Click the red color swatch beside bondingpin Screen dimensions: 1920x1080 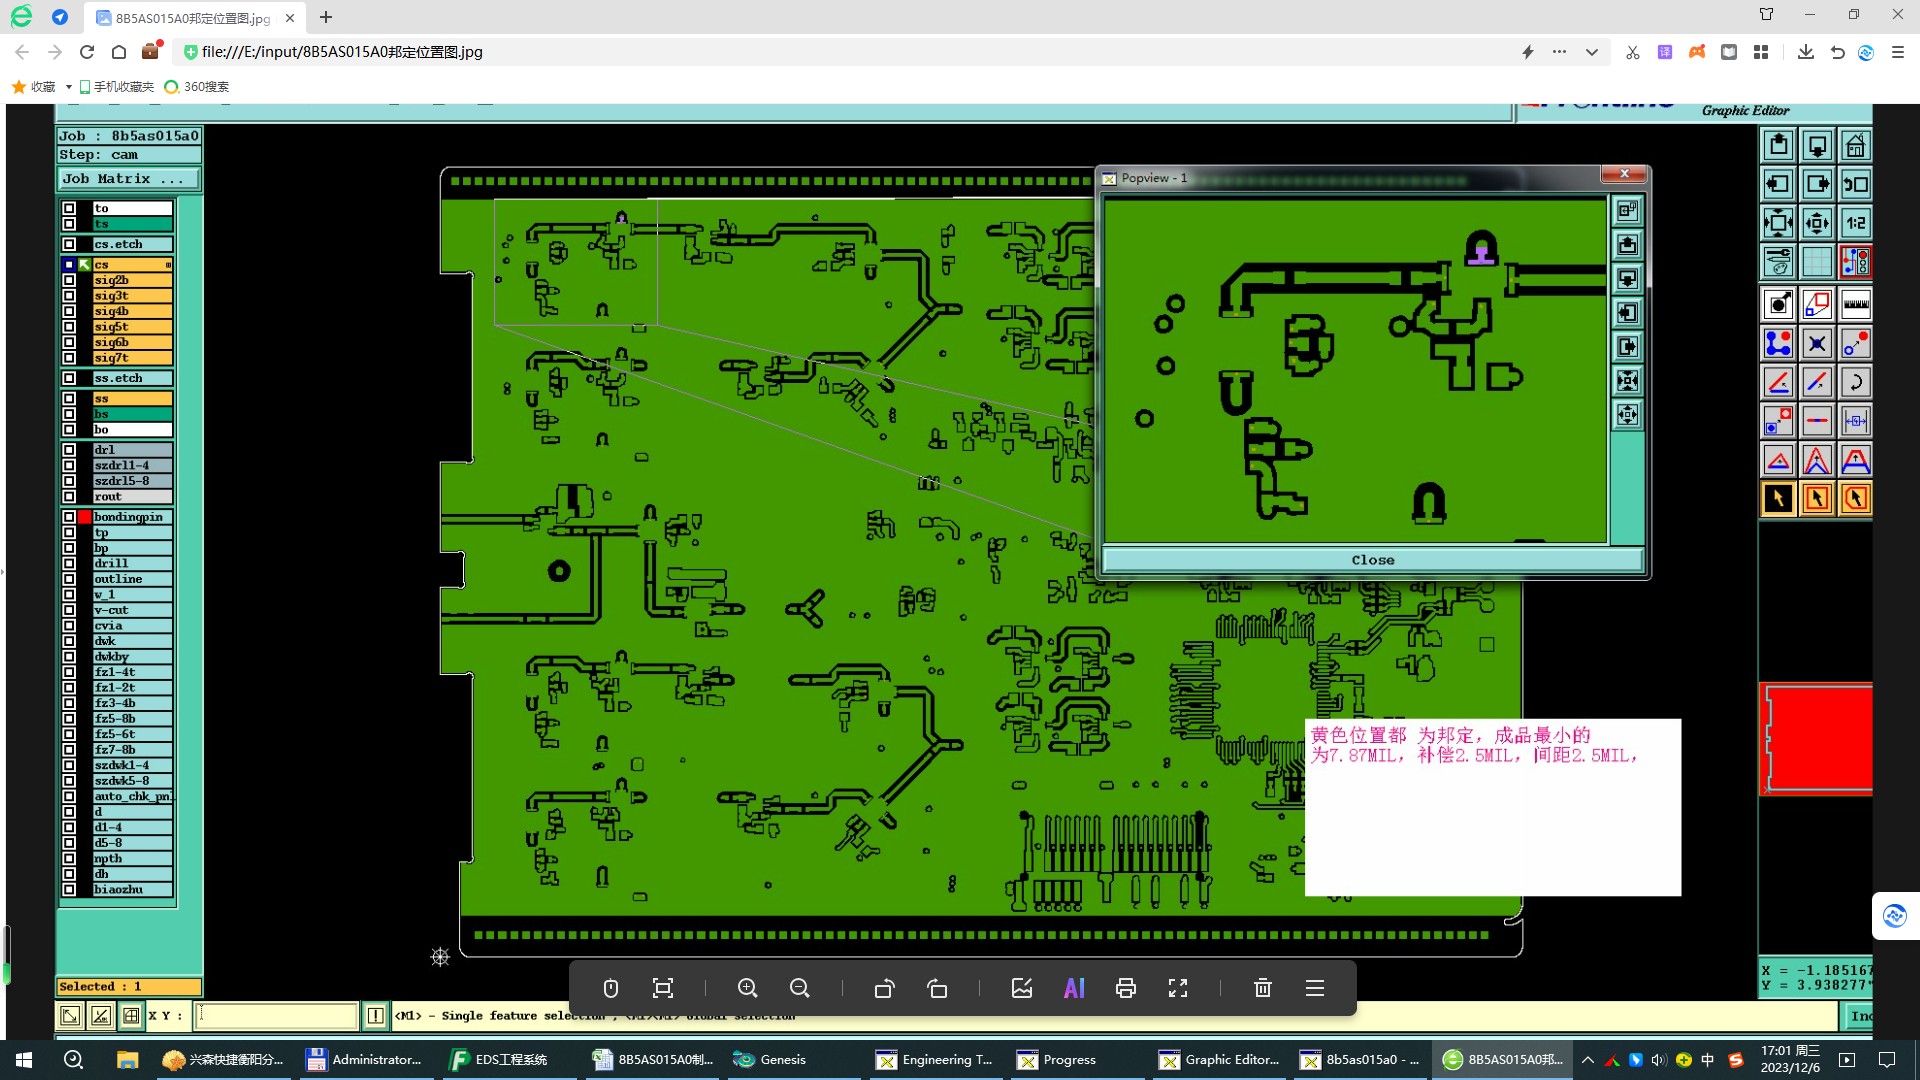[x=85, y=517]
